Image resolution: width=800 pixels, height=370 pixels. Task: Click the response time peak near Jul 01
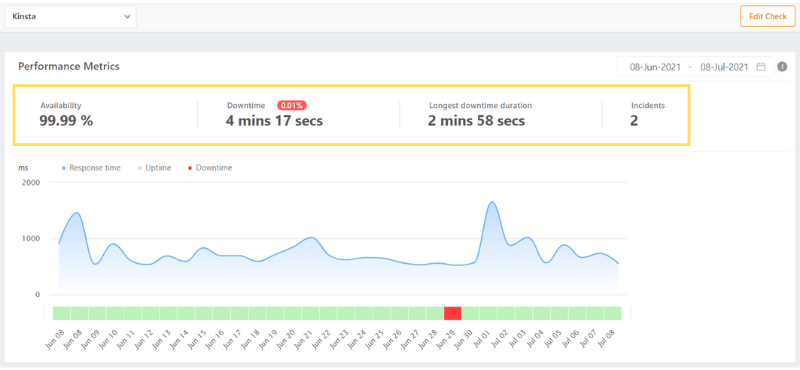coord(492,203)
